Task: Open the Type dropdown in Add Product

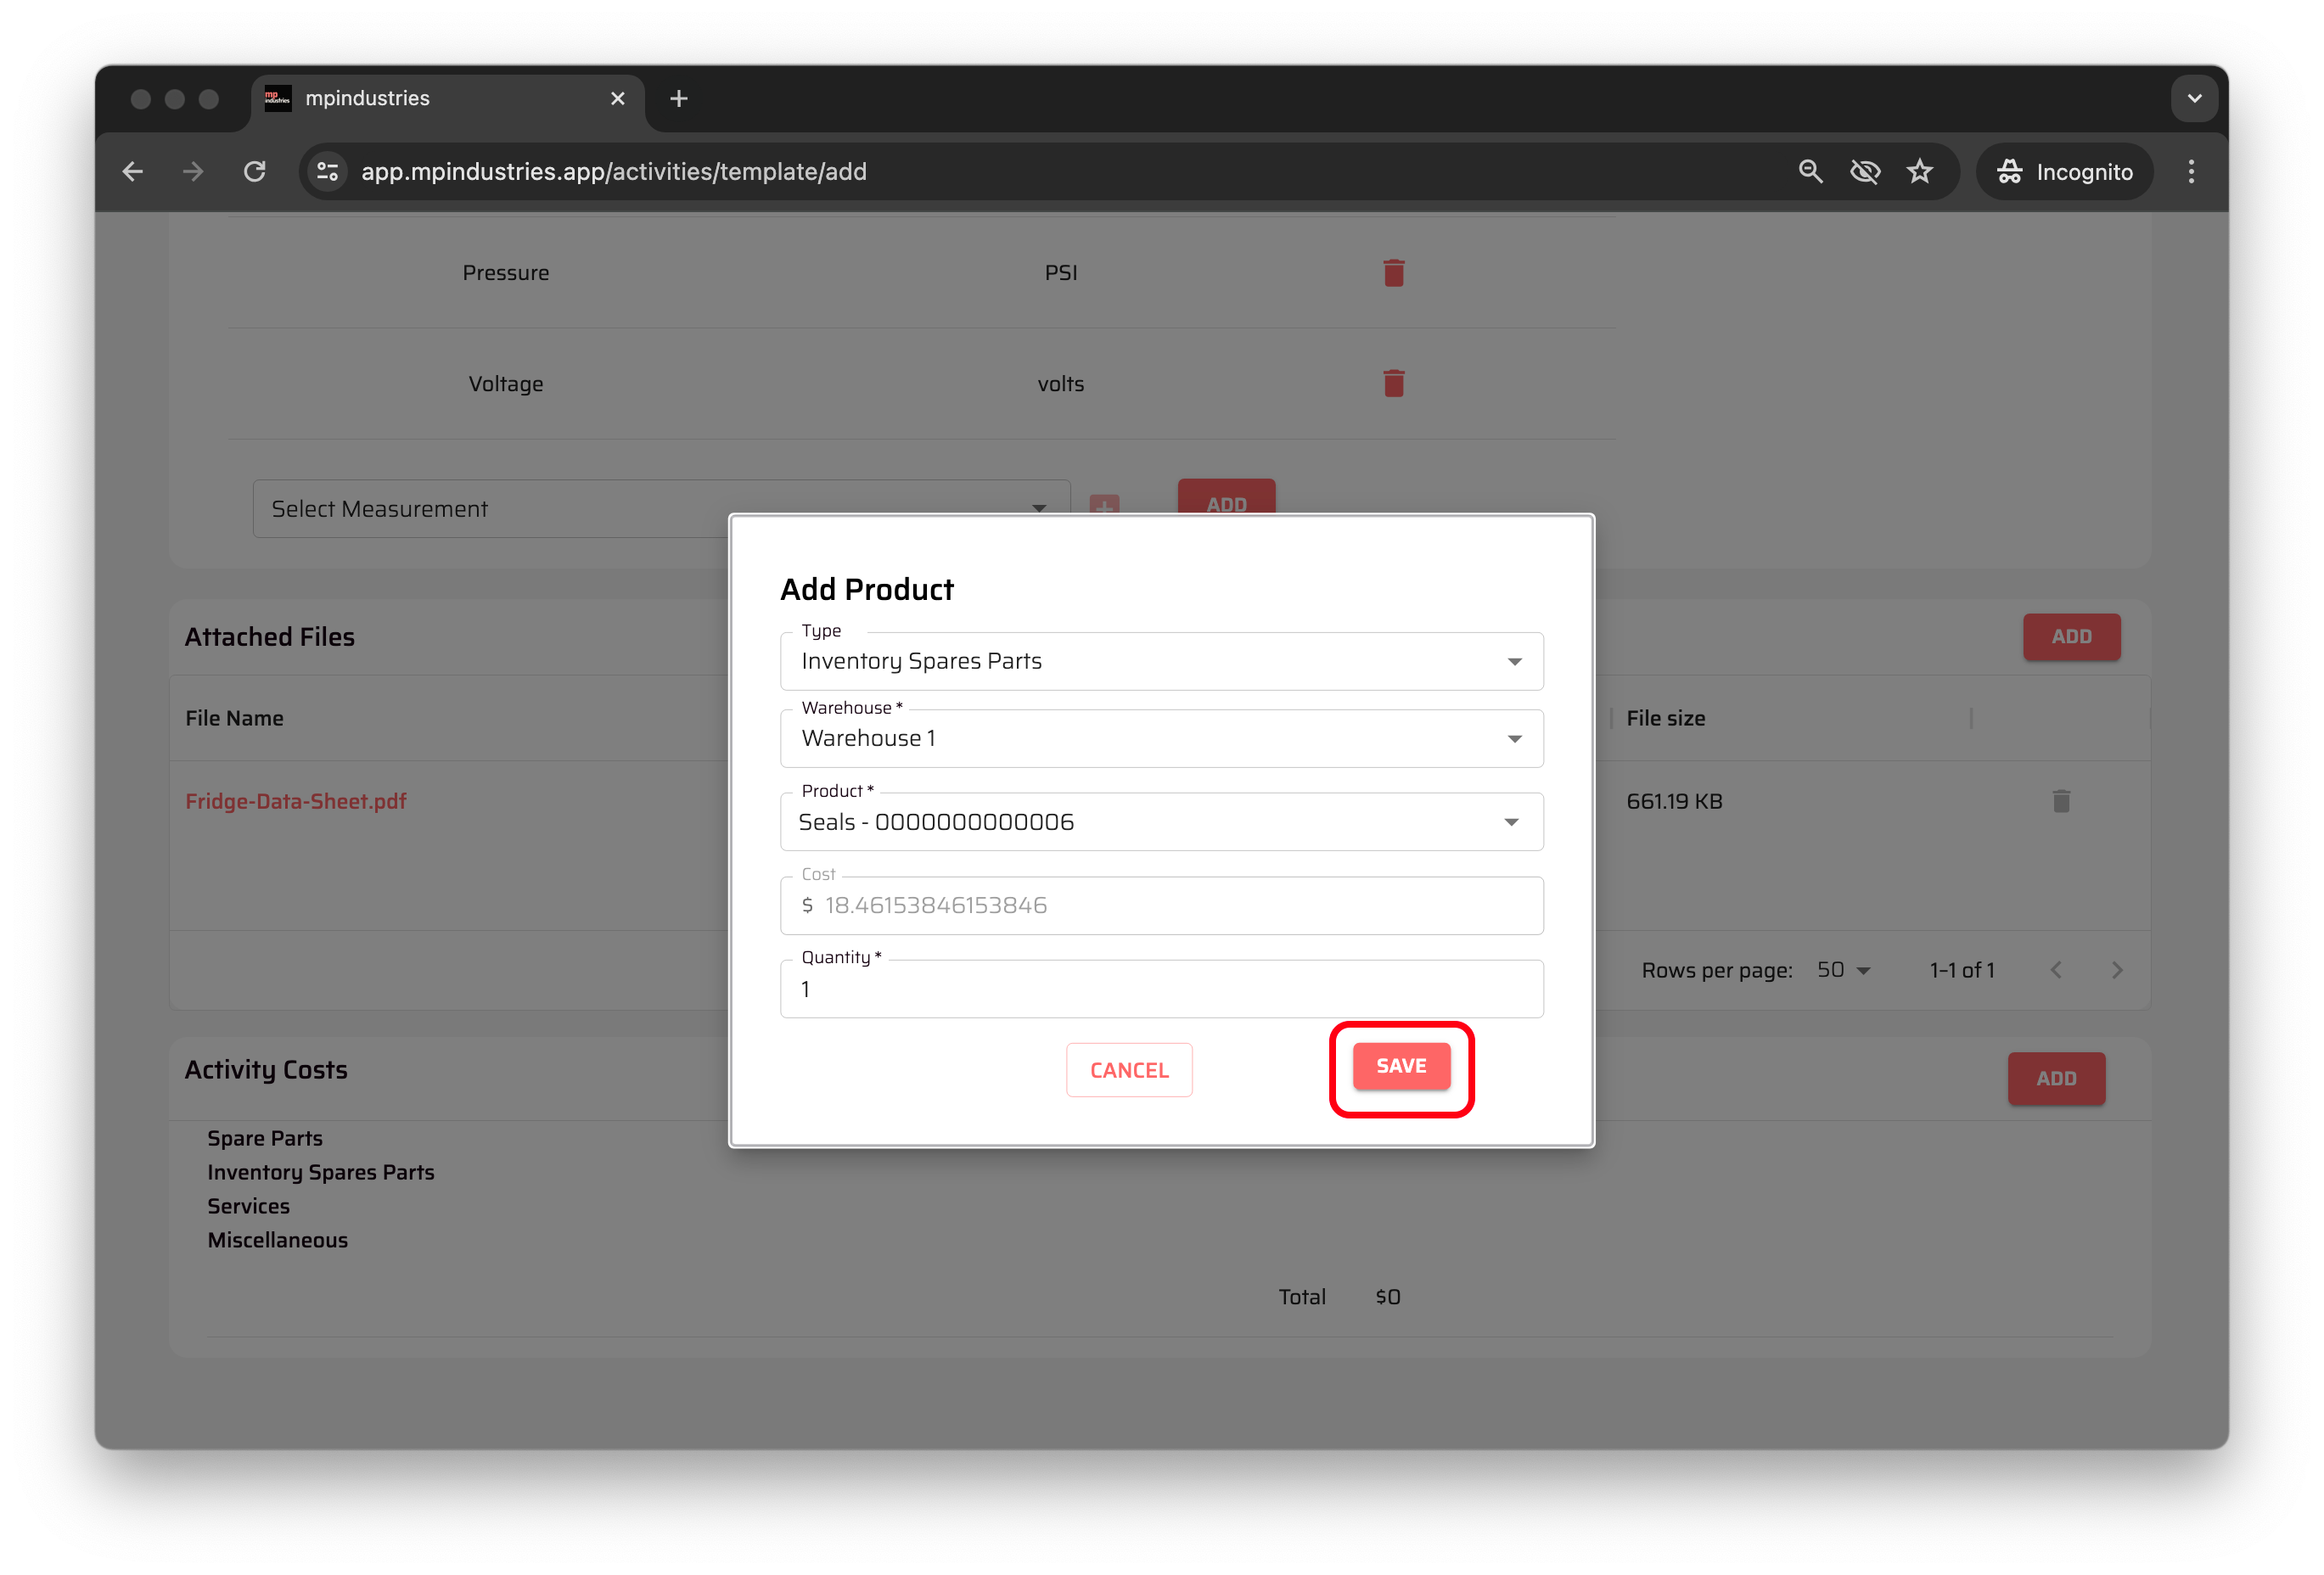Action: pyautogui.click(x=1160, y=661)
